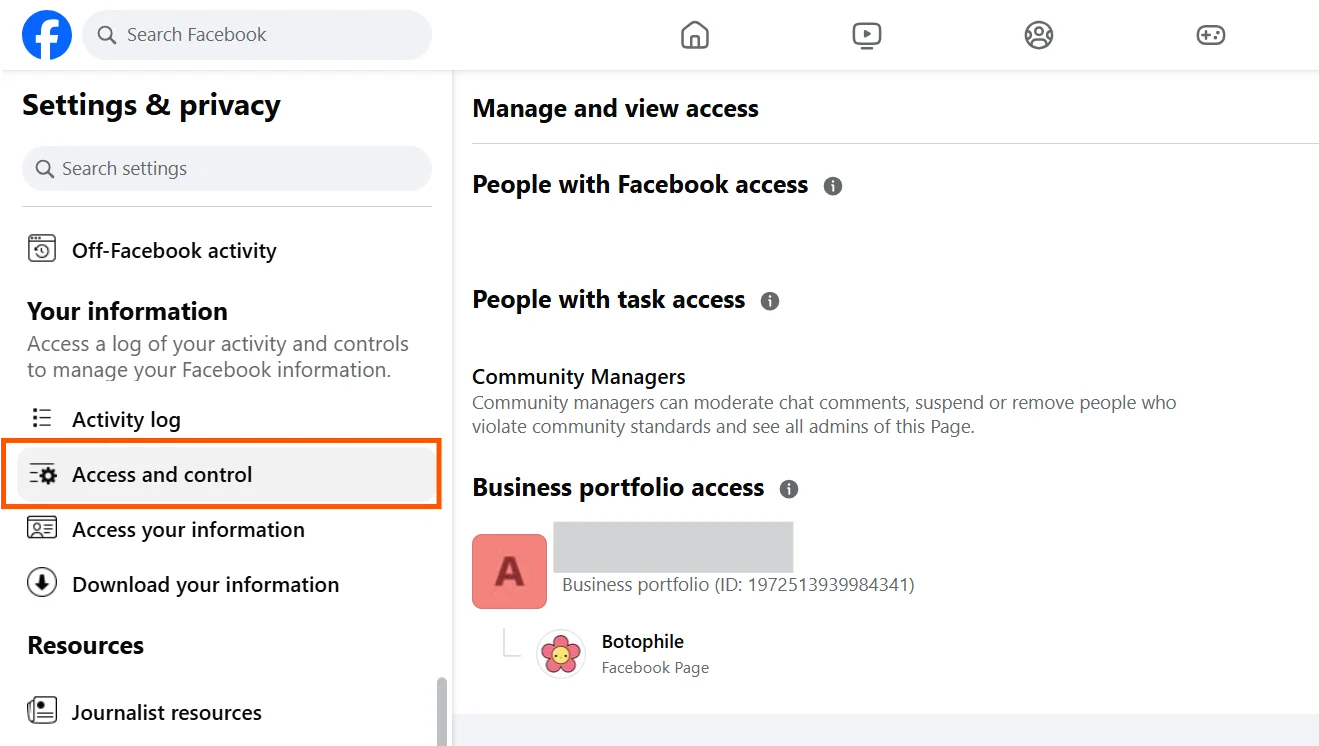Click the Download your information arrow icon

41,584
